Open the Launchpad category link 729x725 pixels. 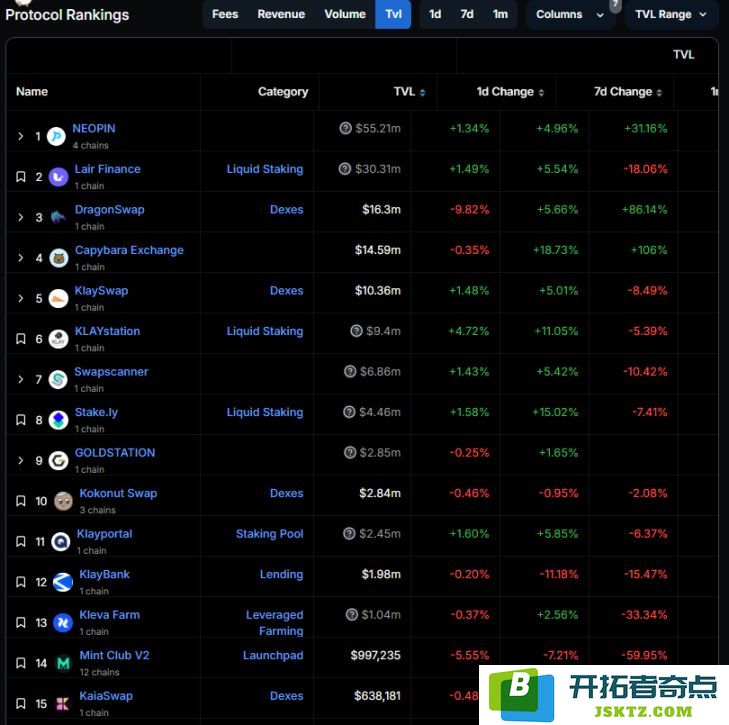(x=273, y=655)
